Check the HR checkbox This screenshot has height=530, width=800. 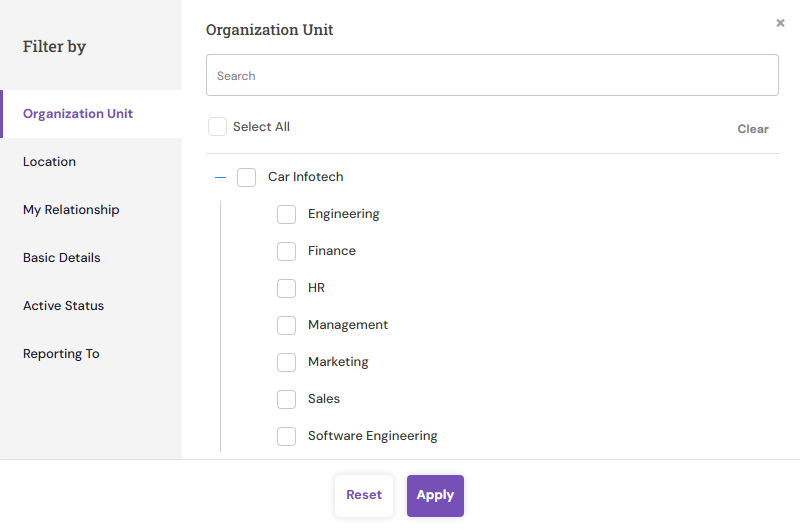pyautogui.click(x=286, y=288)
